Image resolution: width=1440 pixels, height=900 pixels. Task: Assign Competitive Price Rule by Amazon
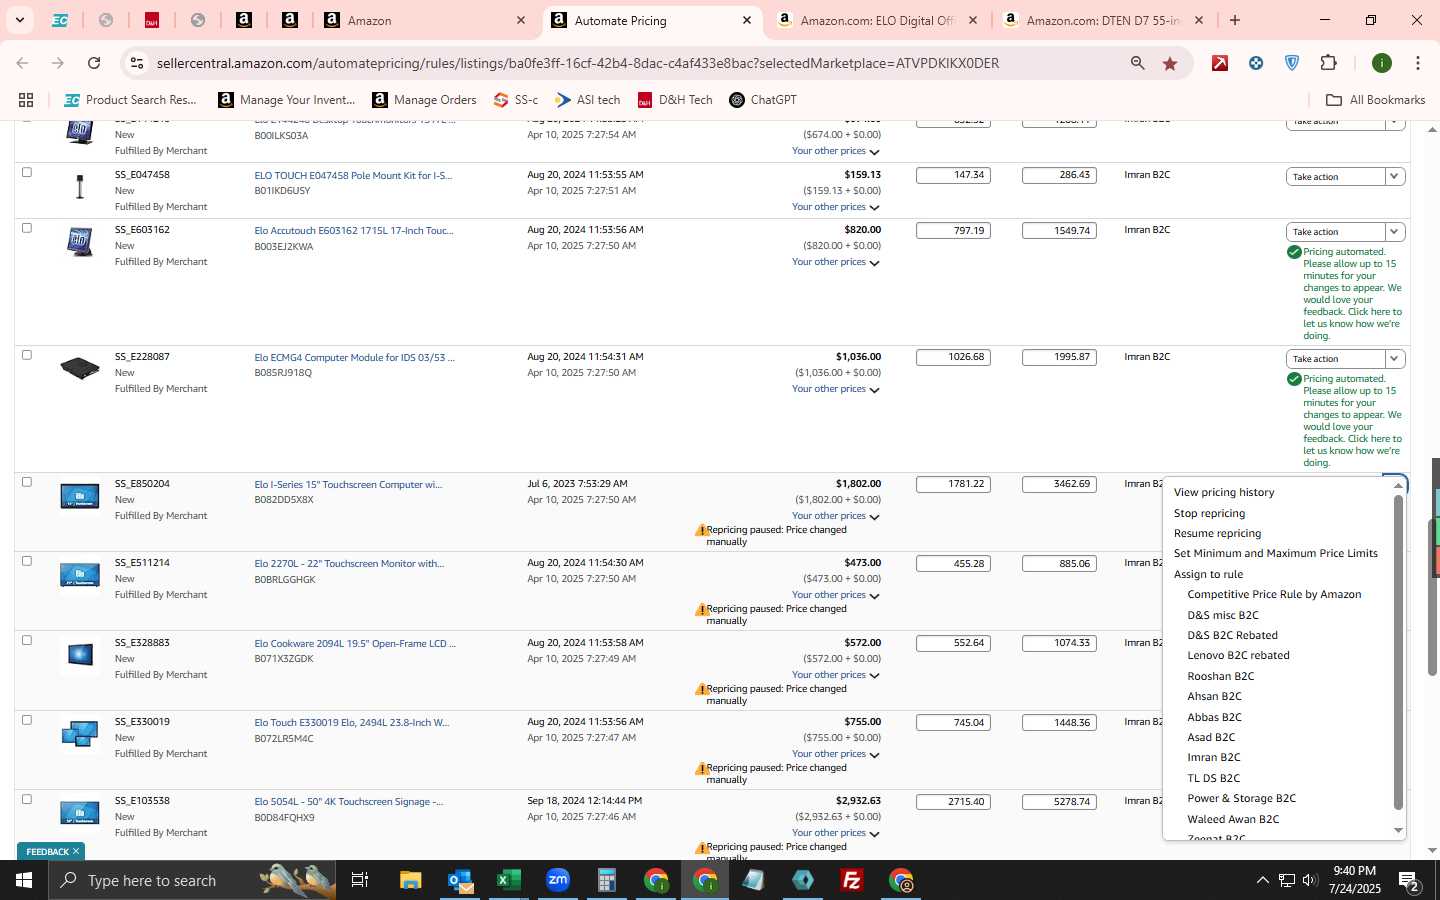[1274, 594]
